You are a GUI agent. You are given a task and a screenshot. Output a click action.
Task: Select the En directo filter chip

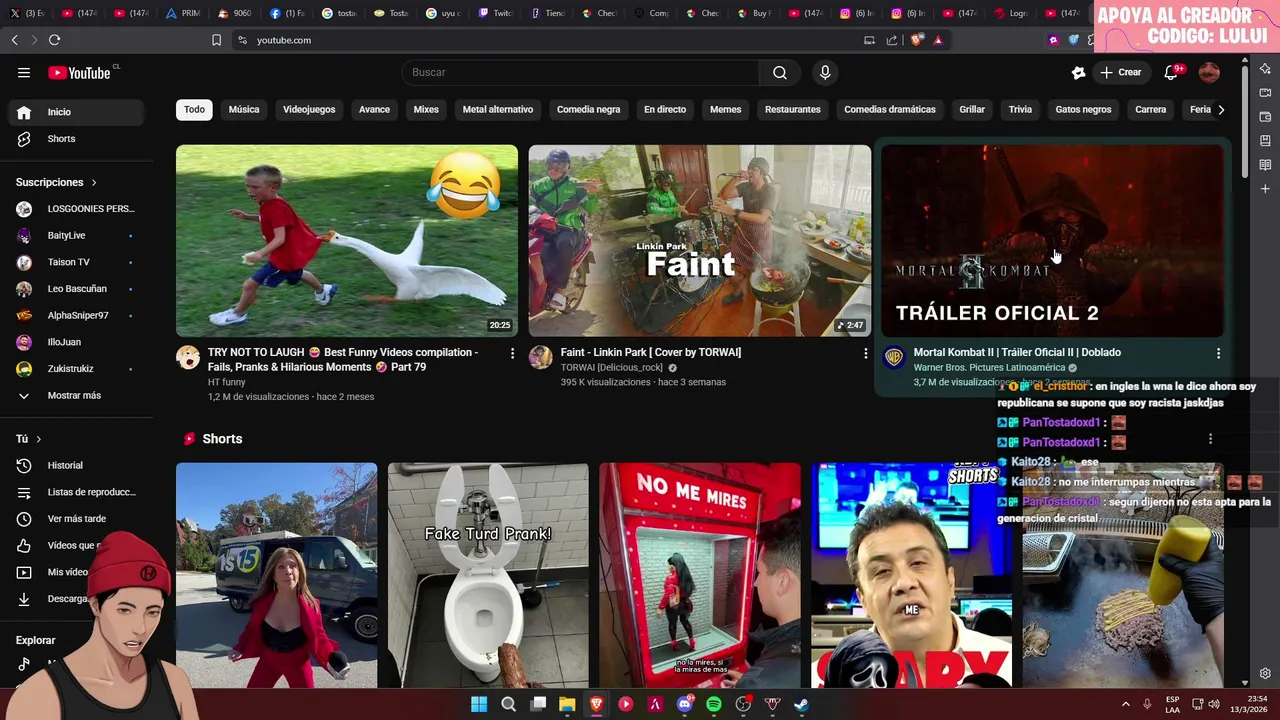point(665,110)
